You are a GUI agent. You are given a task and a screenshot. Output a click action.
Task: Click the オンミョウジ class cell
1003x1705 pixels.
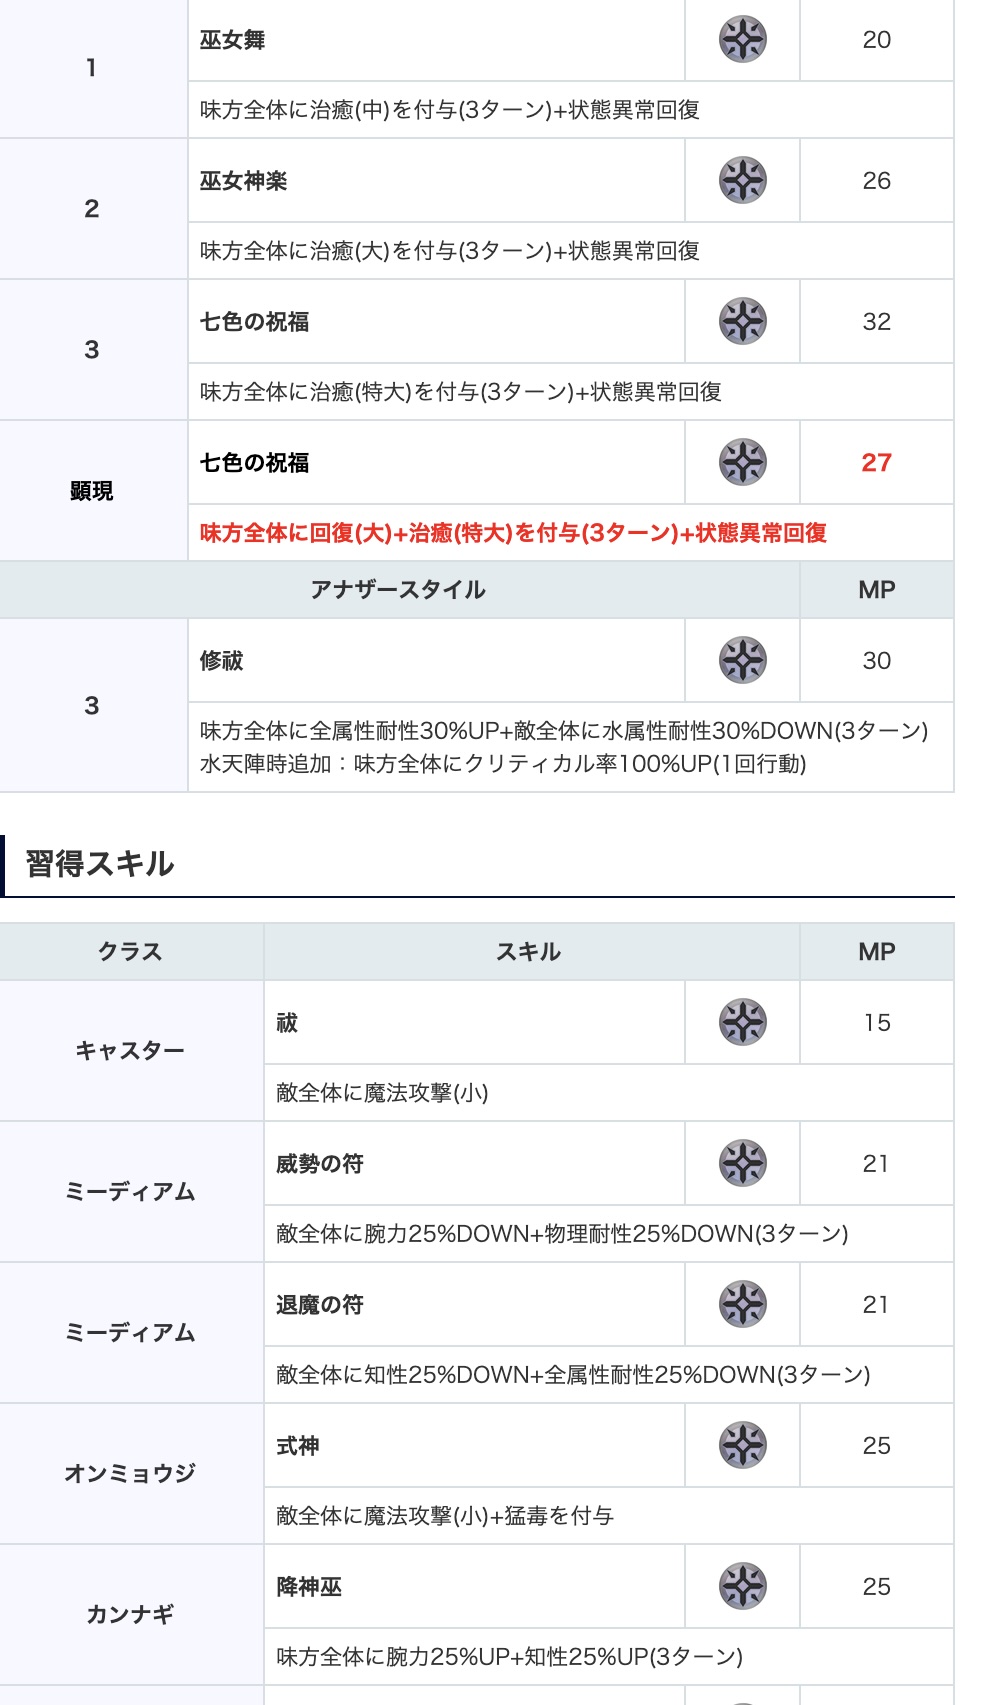(130, 1473)
